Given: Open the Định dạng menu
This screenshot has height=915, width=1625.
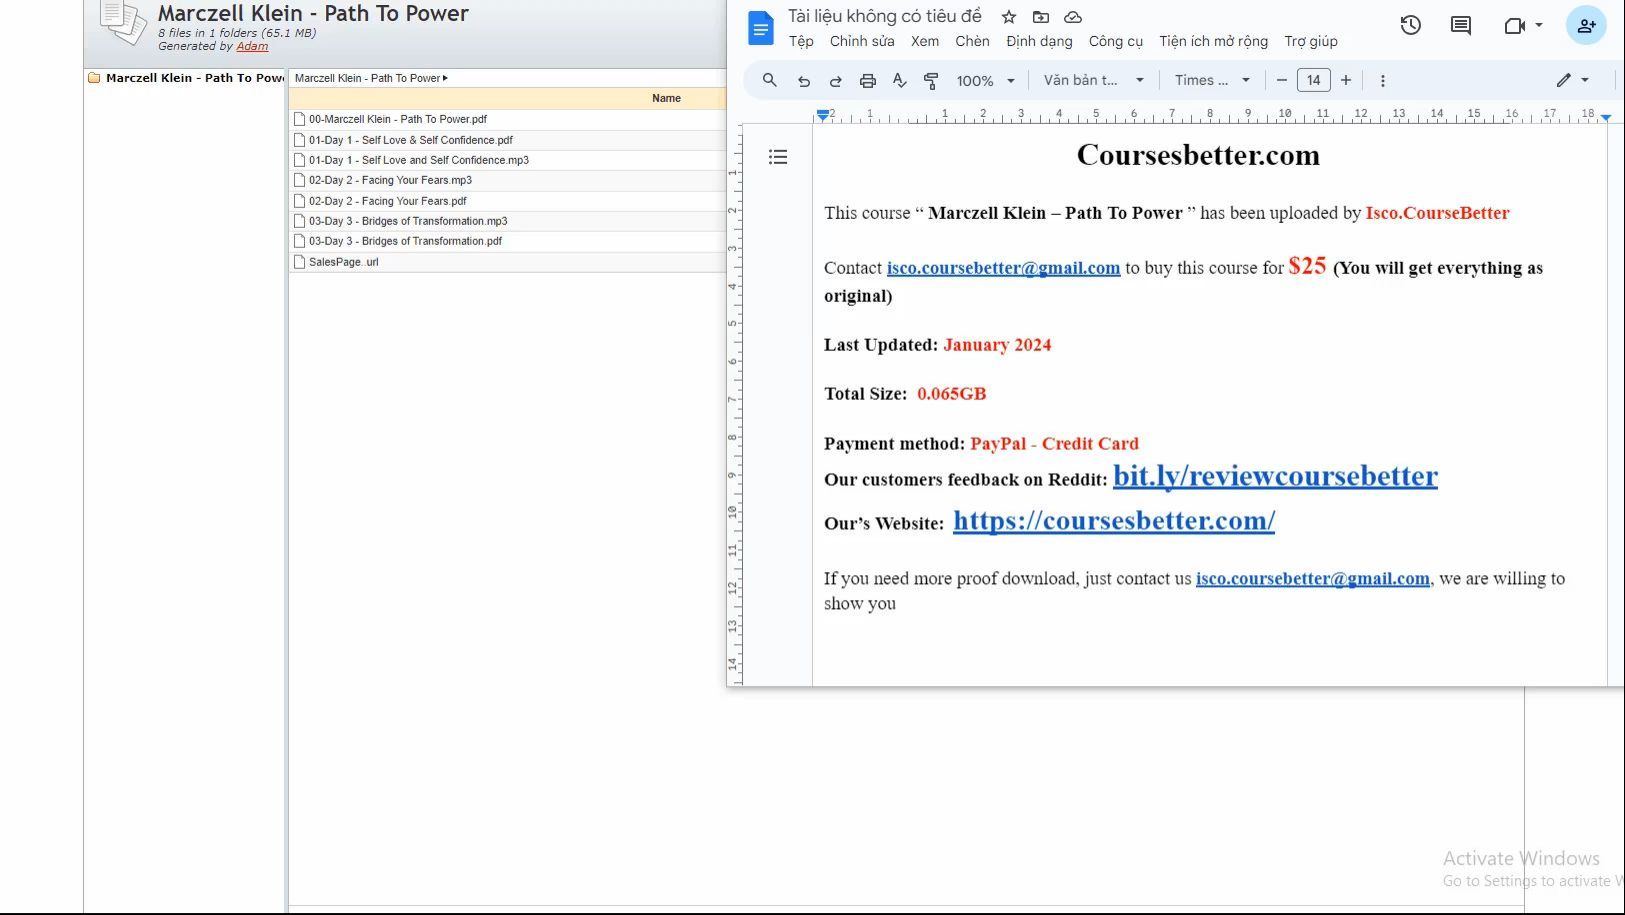Looking at the screenshot, I should point(1039,41).
